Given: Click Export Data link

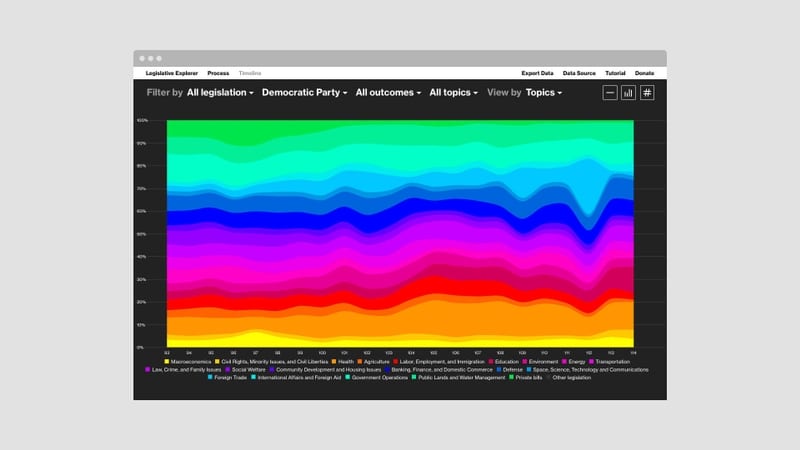Looking at the screenshot, I should [x=537, y=73].
